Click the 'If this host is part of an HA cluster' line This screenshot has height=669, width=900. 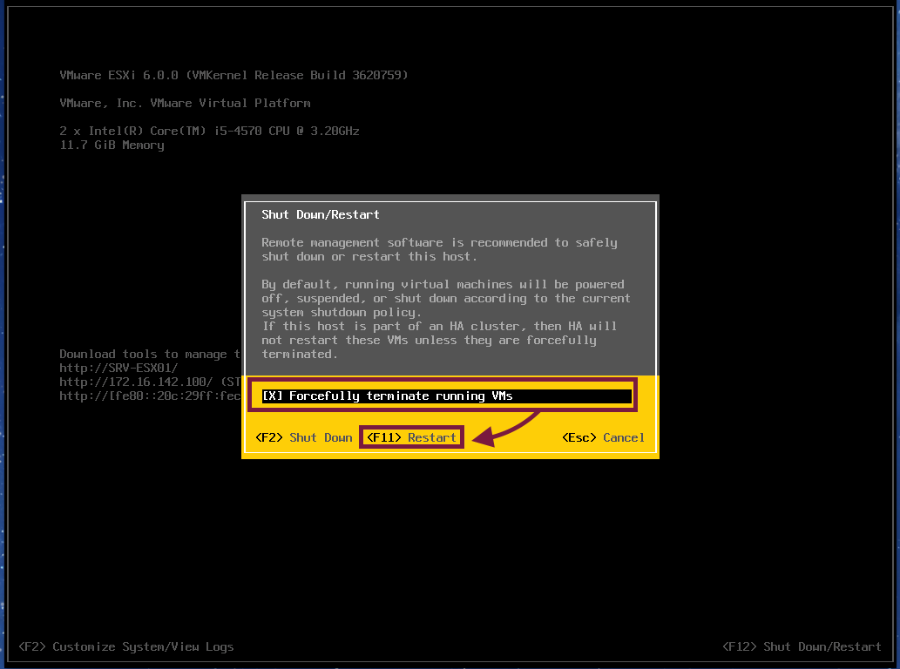click(439, 327)
